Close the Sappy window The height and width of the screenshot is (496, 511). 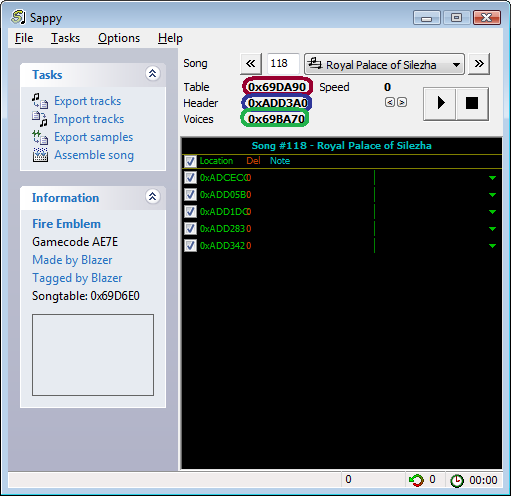pyautogui.click(x=487, y=18)
